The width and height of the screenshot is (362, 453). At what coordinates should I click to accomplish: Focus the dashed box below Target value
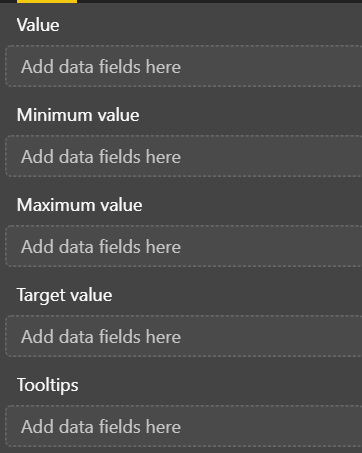point(184,336)
